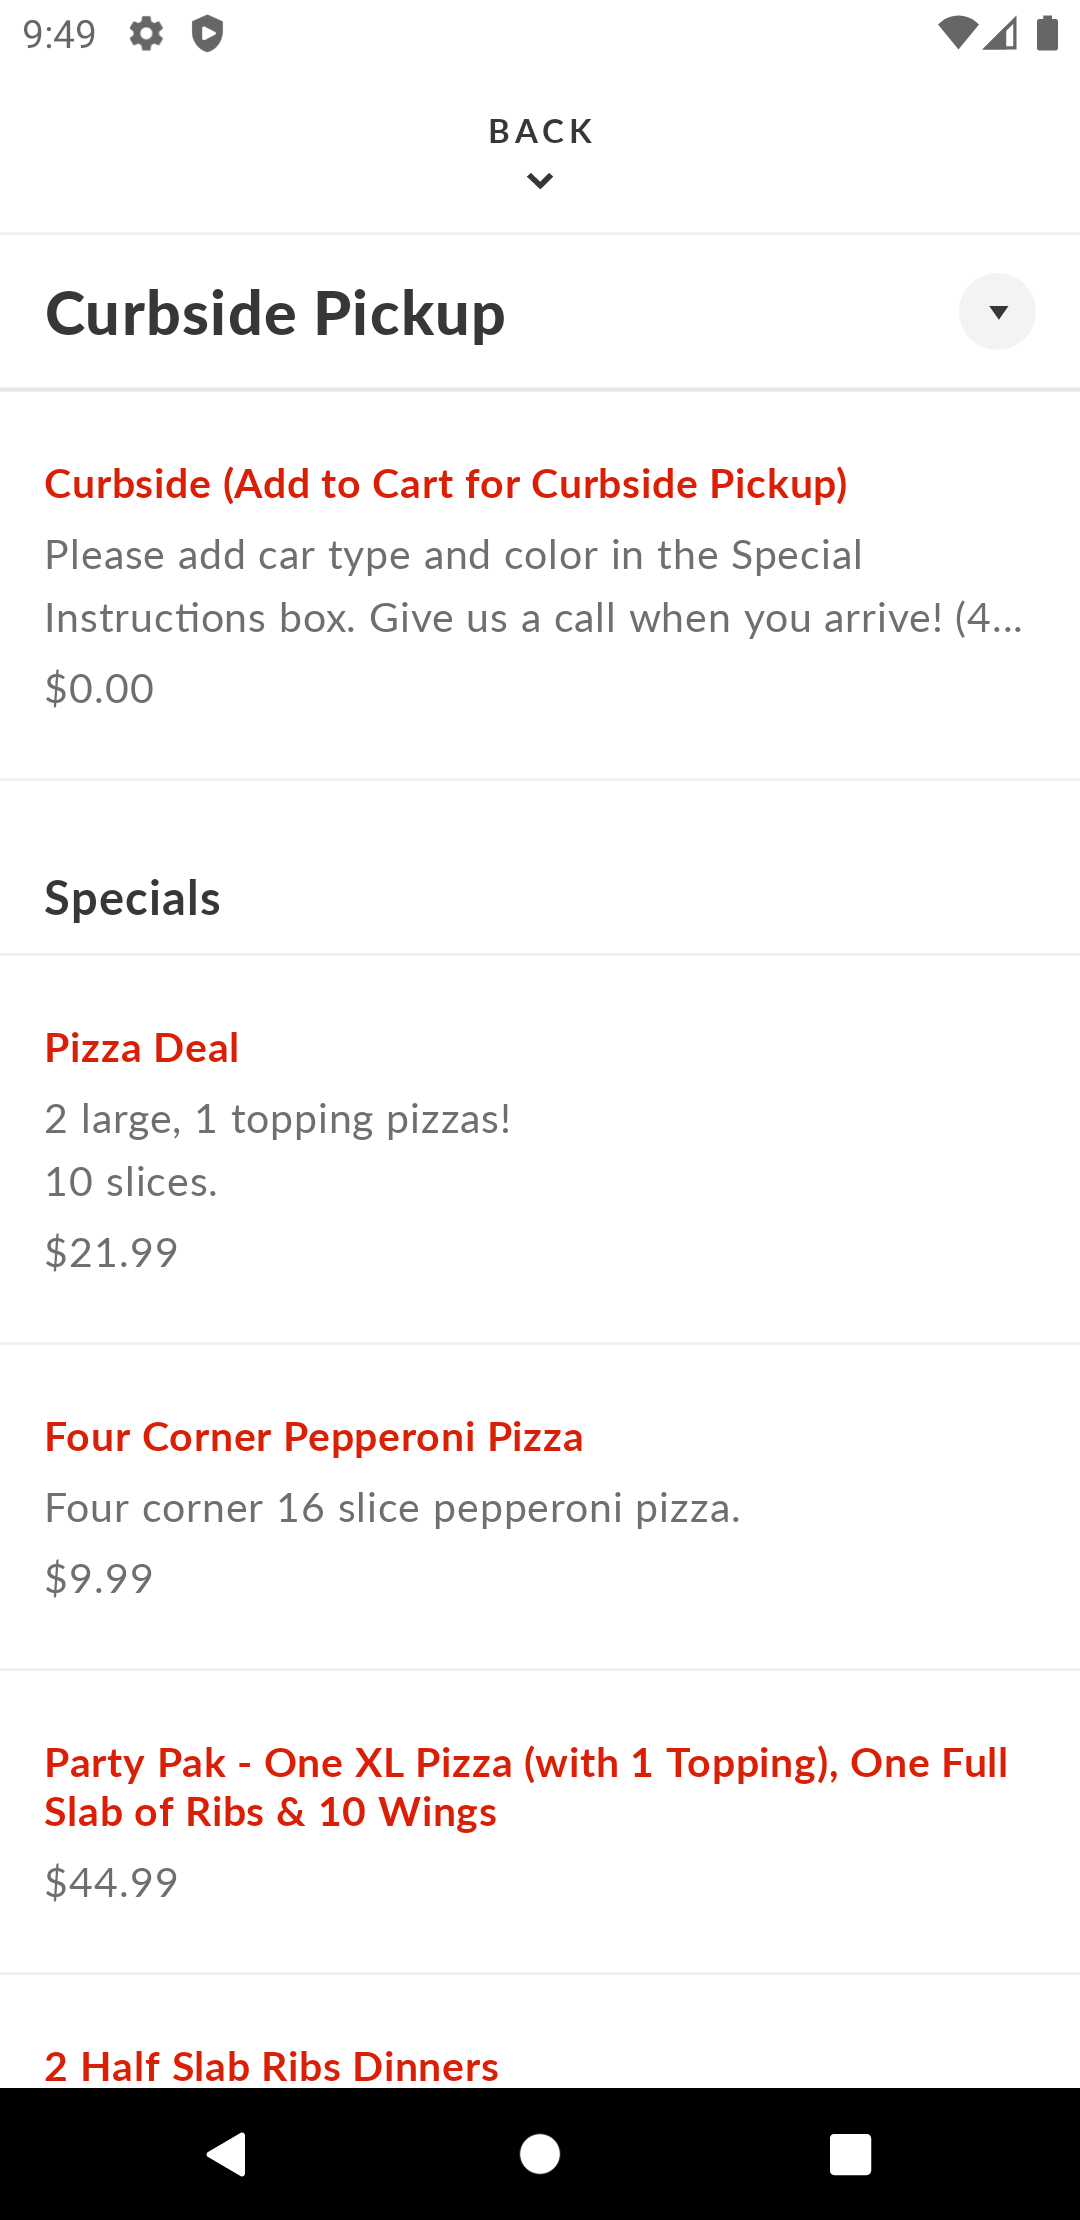Tap the shield icon in status bar

pos(207,34)
